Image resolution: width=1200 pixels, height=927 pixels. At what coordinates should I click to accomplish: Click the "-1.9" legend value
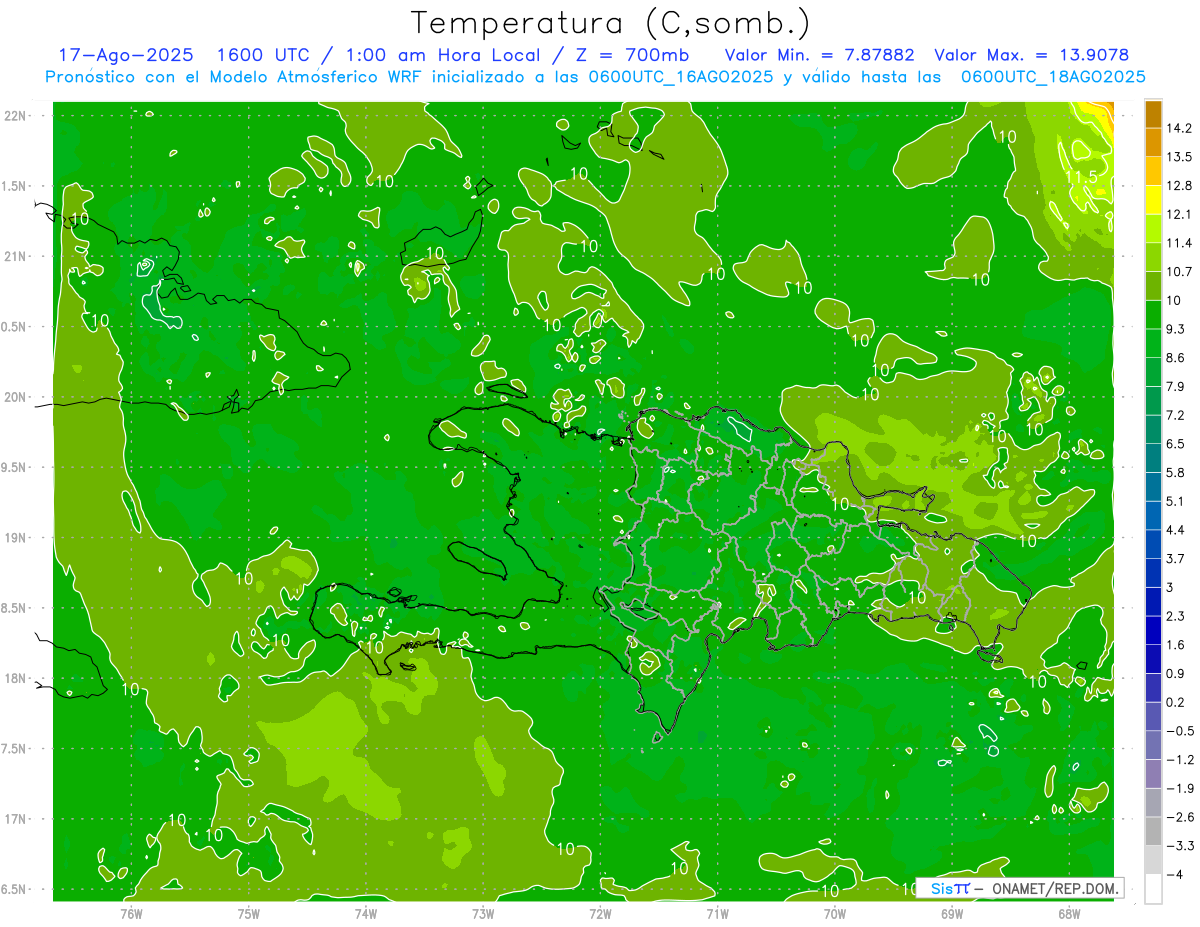tap(1180, 788)
